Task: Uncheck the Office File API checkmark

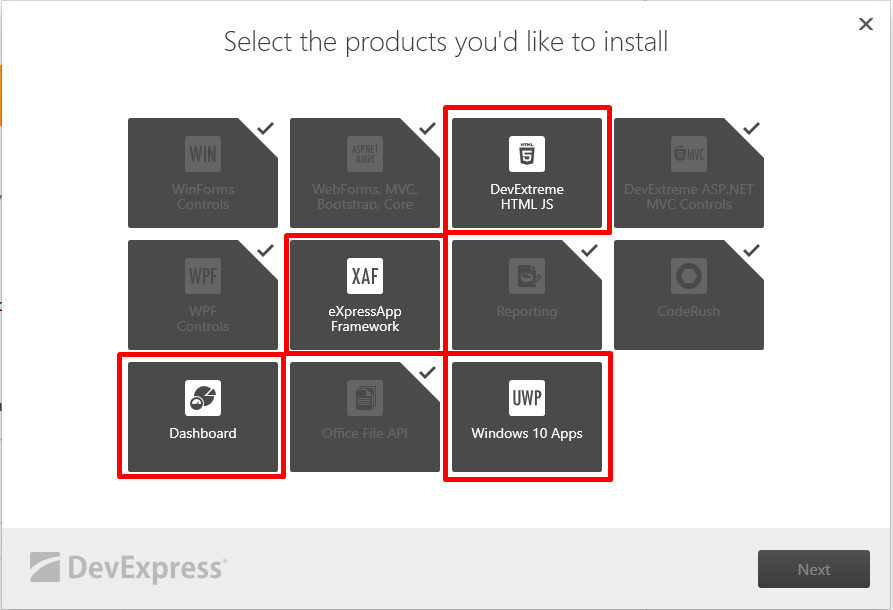Action: click(x=427, y=372)
